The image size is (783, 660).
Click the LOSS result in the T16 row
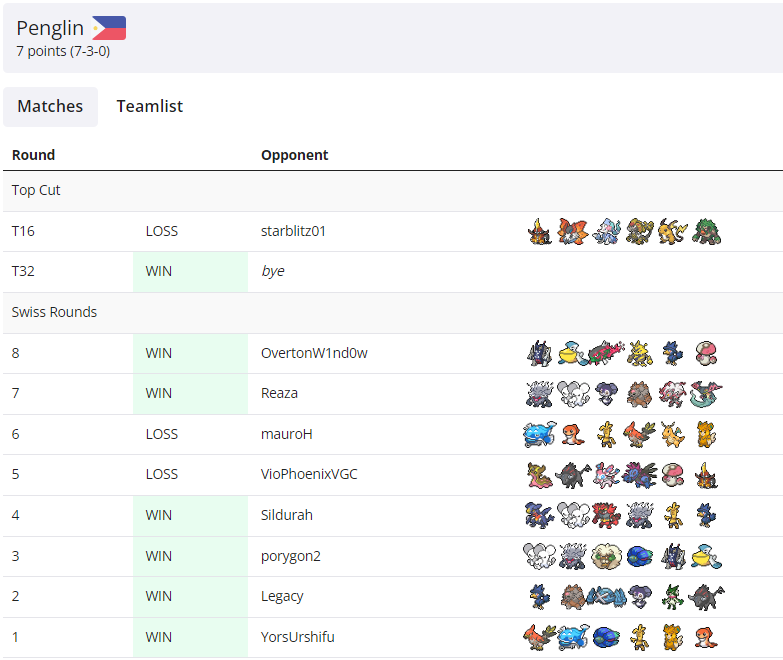click(162, 231)
